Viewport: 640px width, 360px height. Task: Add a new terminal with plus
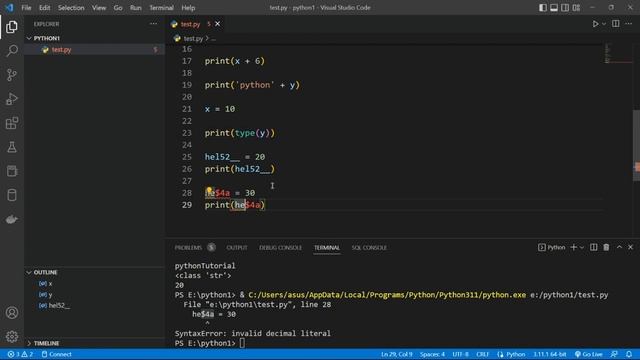click(573, 247)
